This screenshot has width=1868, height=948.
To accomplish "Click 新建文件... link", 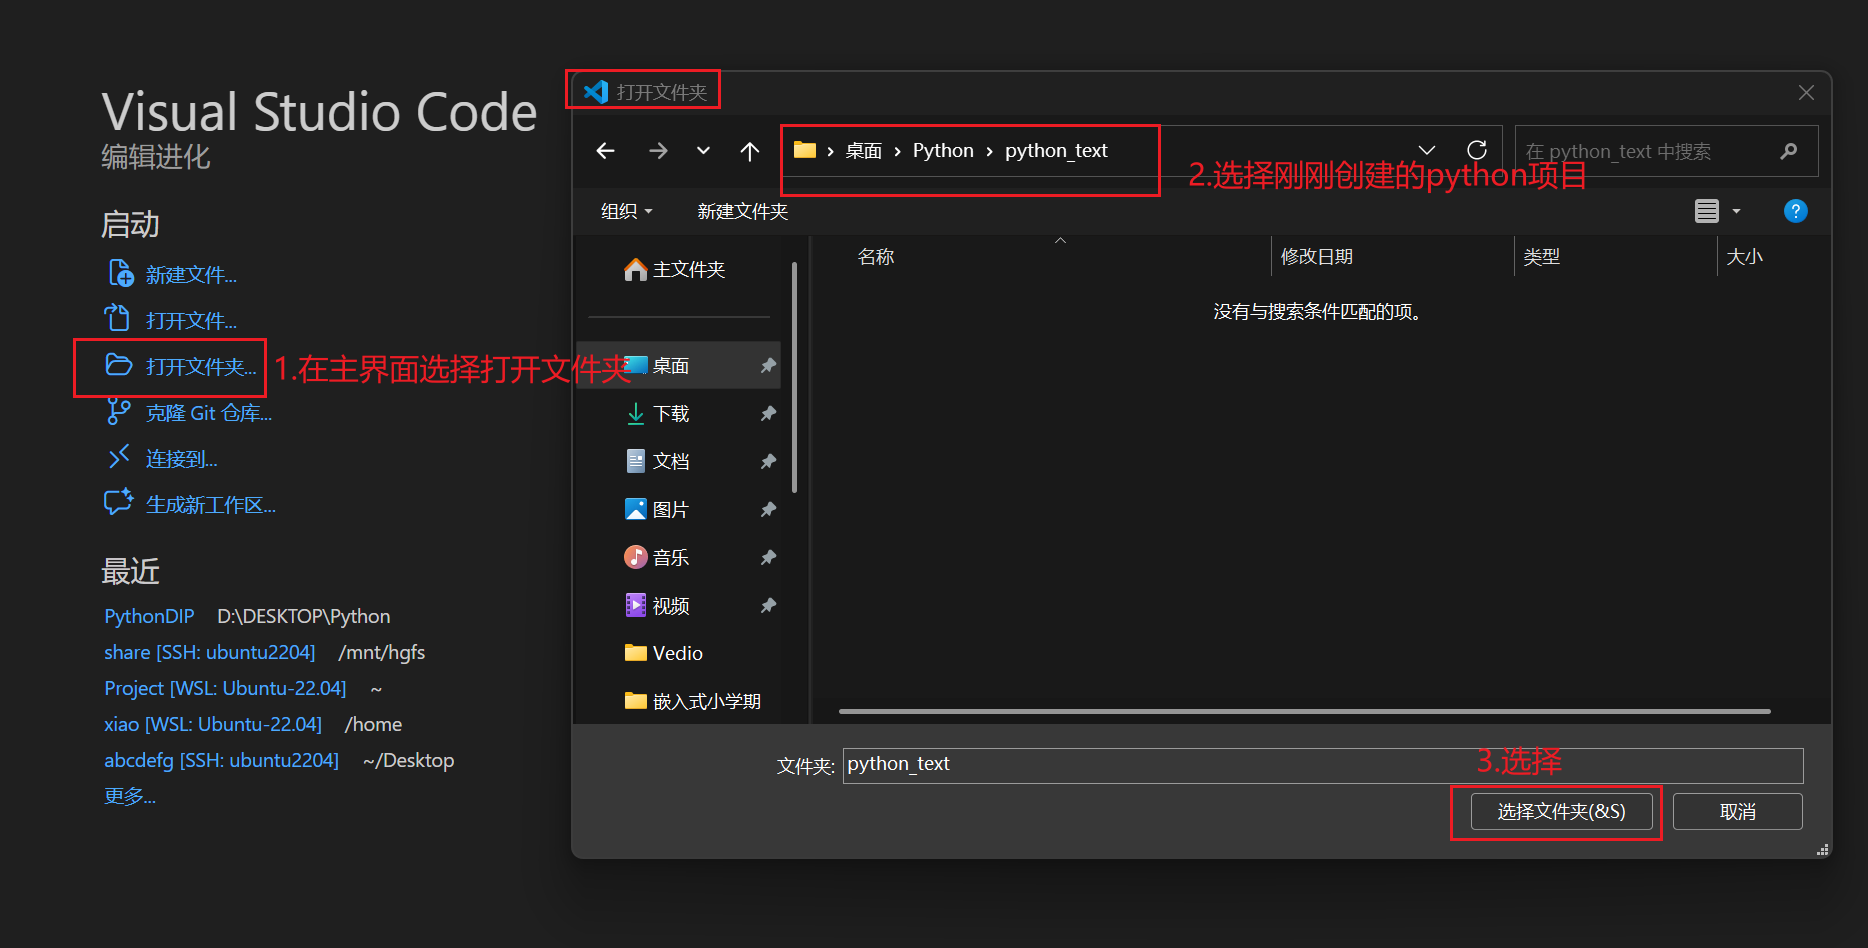I will [x=191, y=275].
